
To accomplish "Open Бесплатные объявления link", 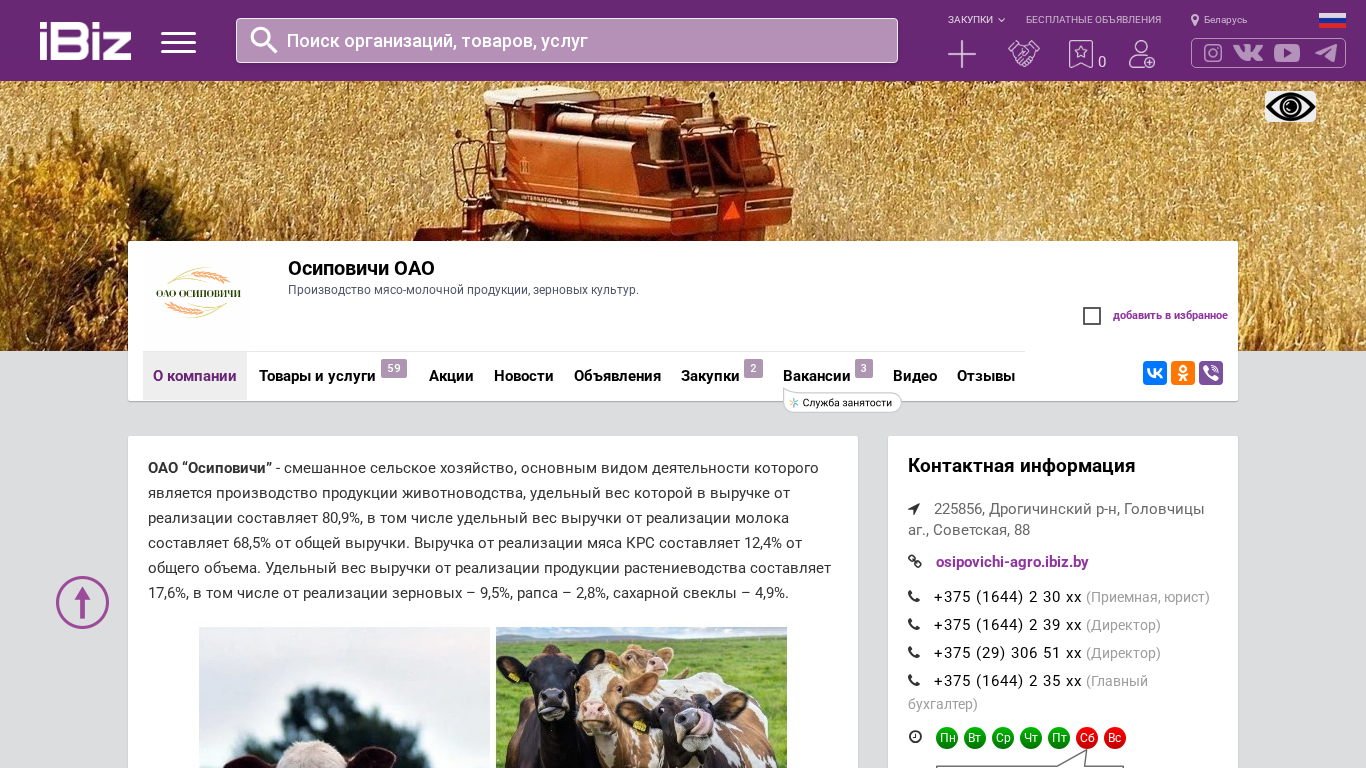I will [1093, 20].
